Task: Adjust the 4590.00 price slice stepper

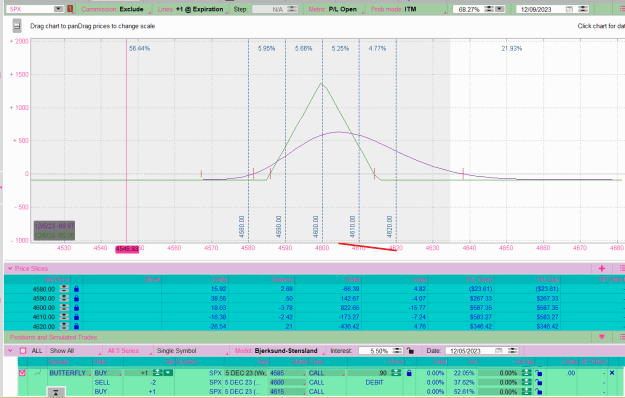Action: 64,298
